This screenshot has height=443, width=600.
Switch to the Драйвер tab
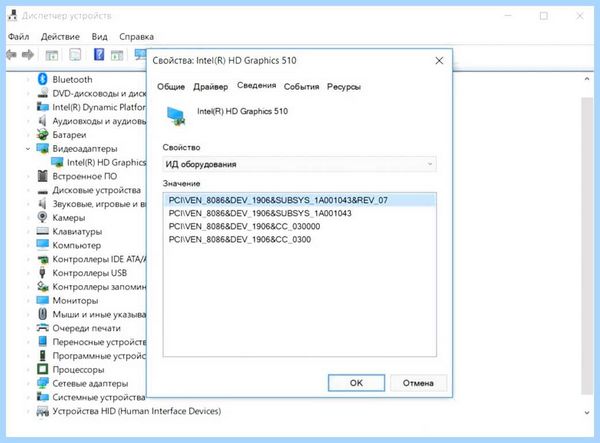coord(210,87)
